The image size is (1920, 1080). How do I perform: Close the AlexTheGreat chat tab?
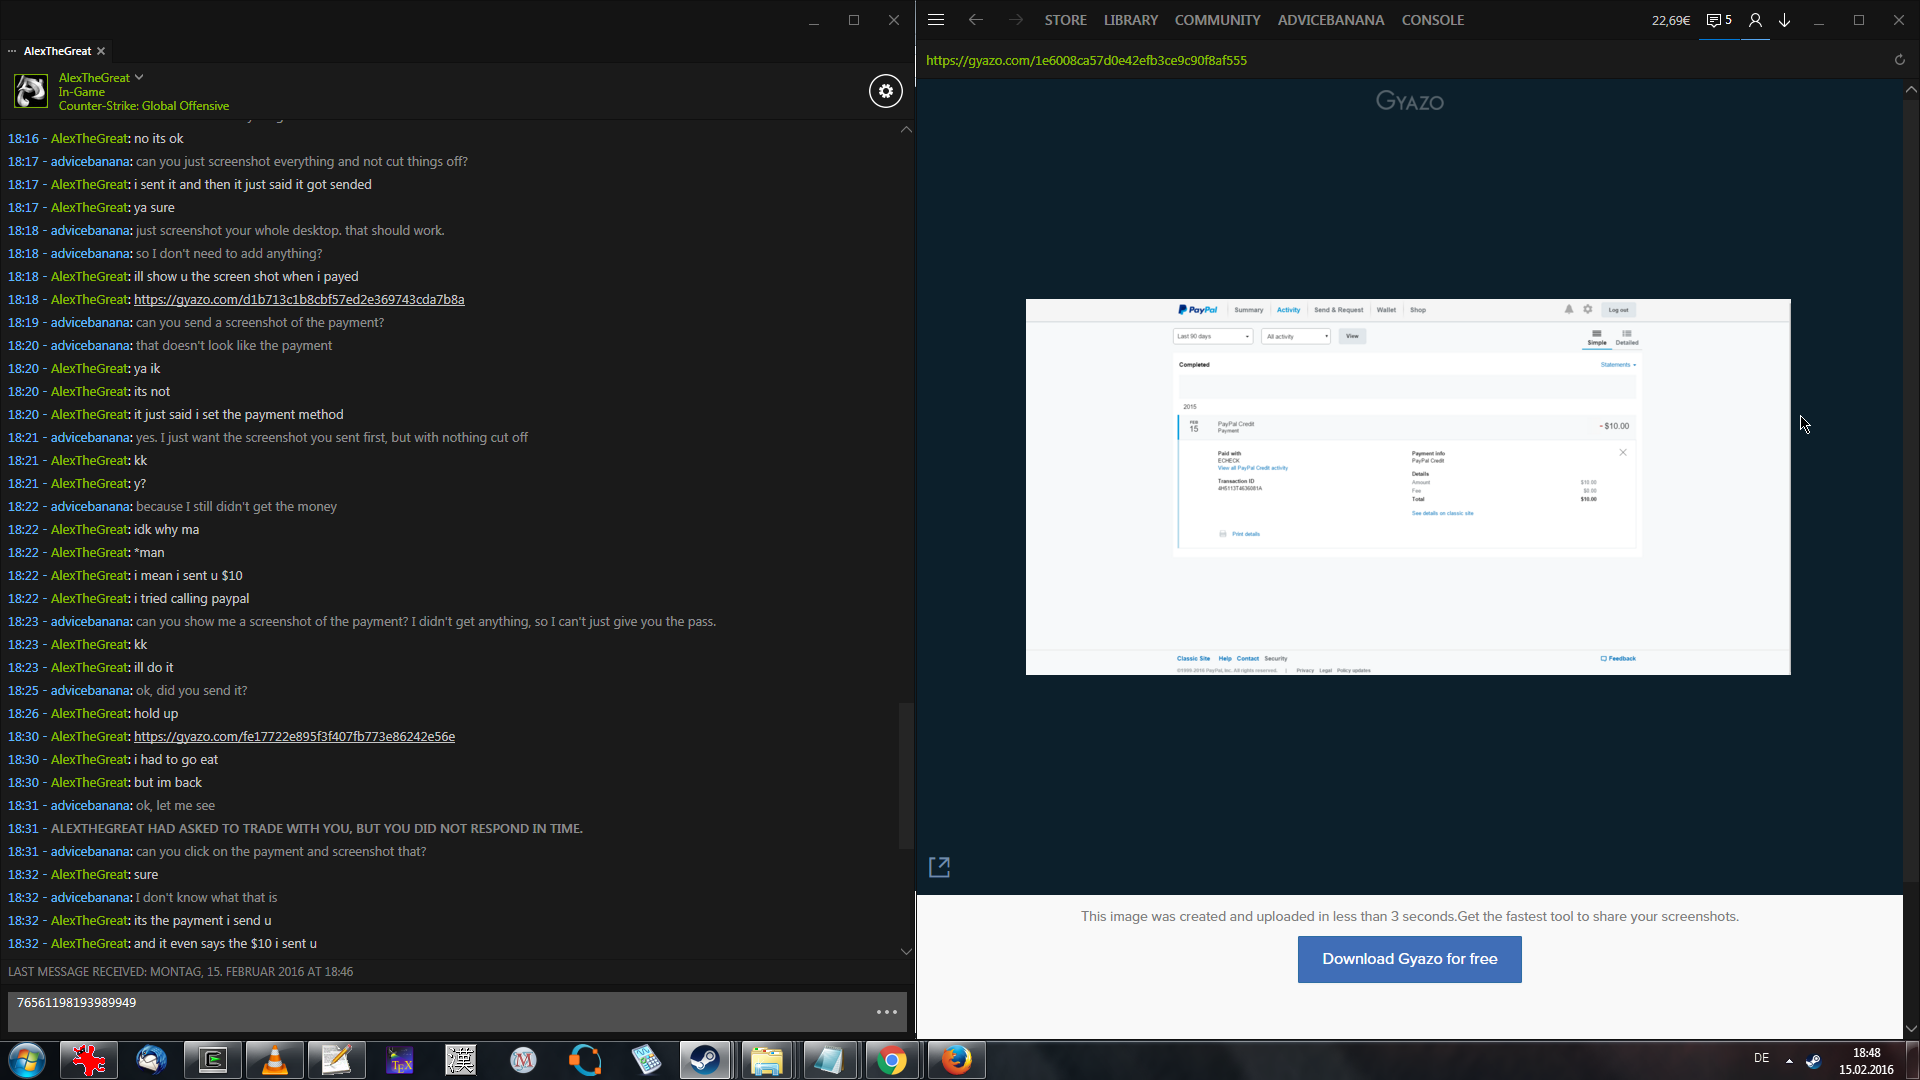tap(101, 51)
